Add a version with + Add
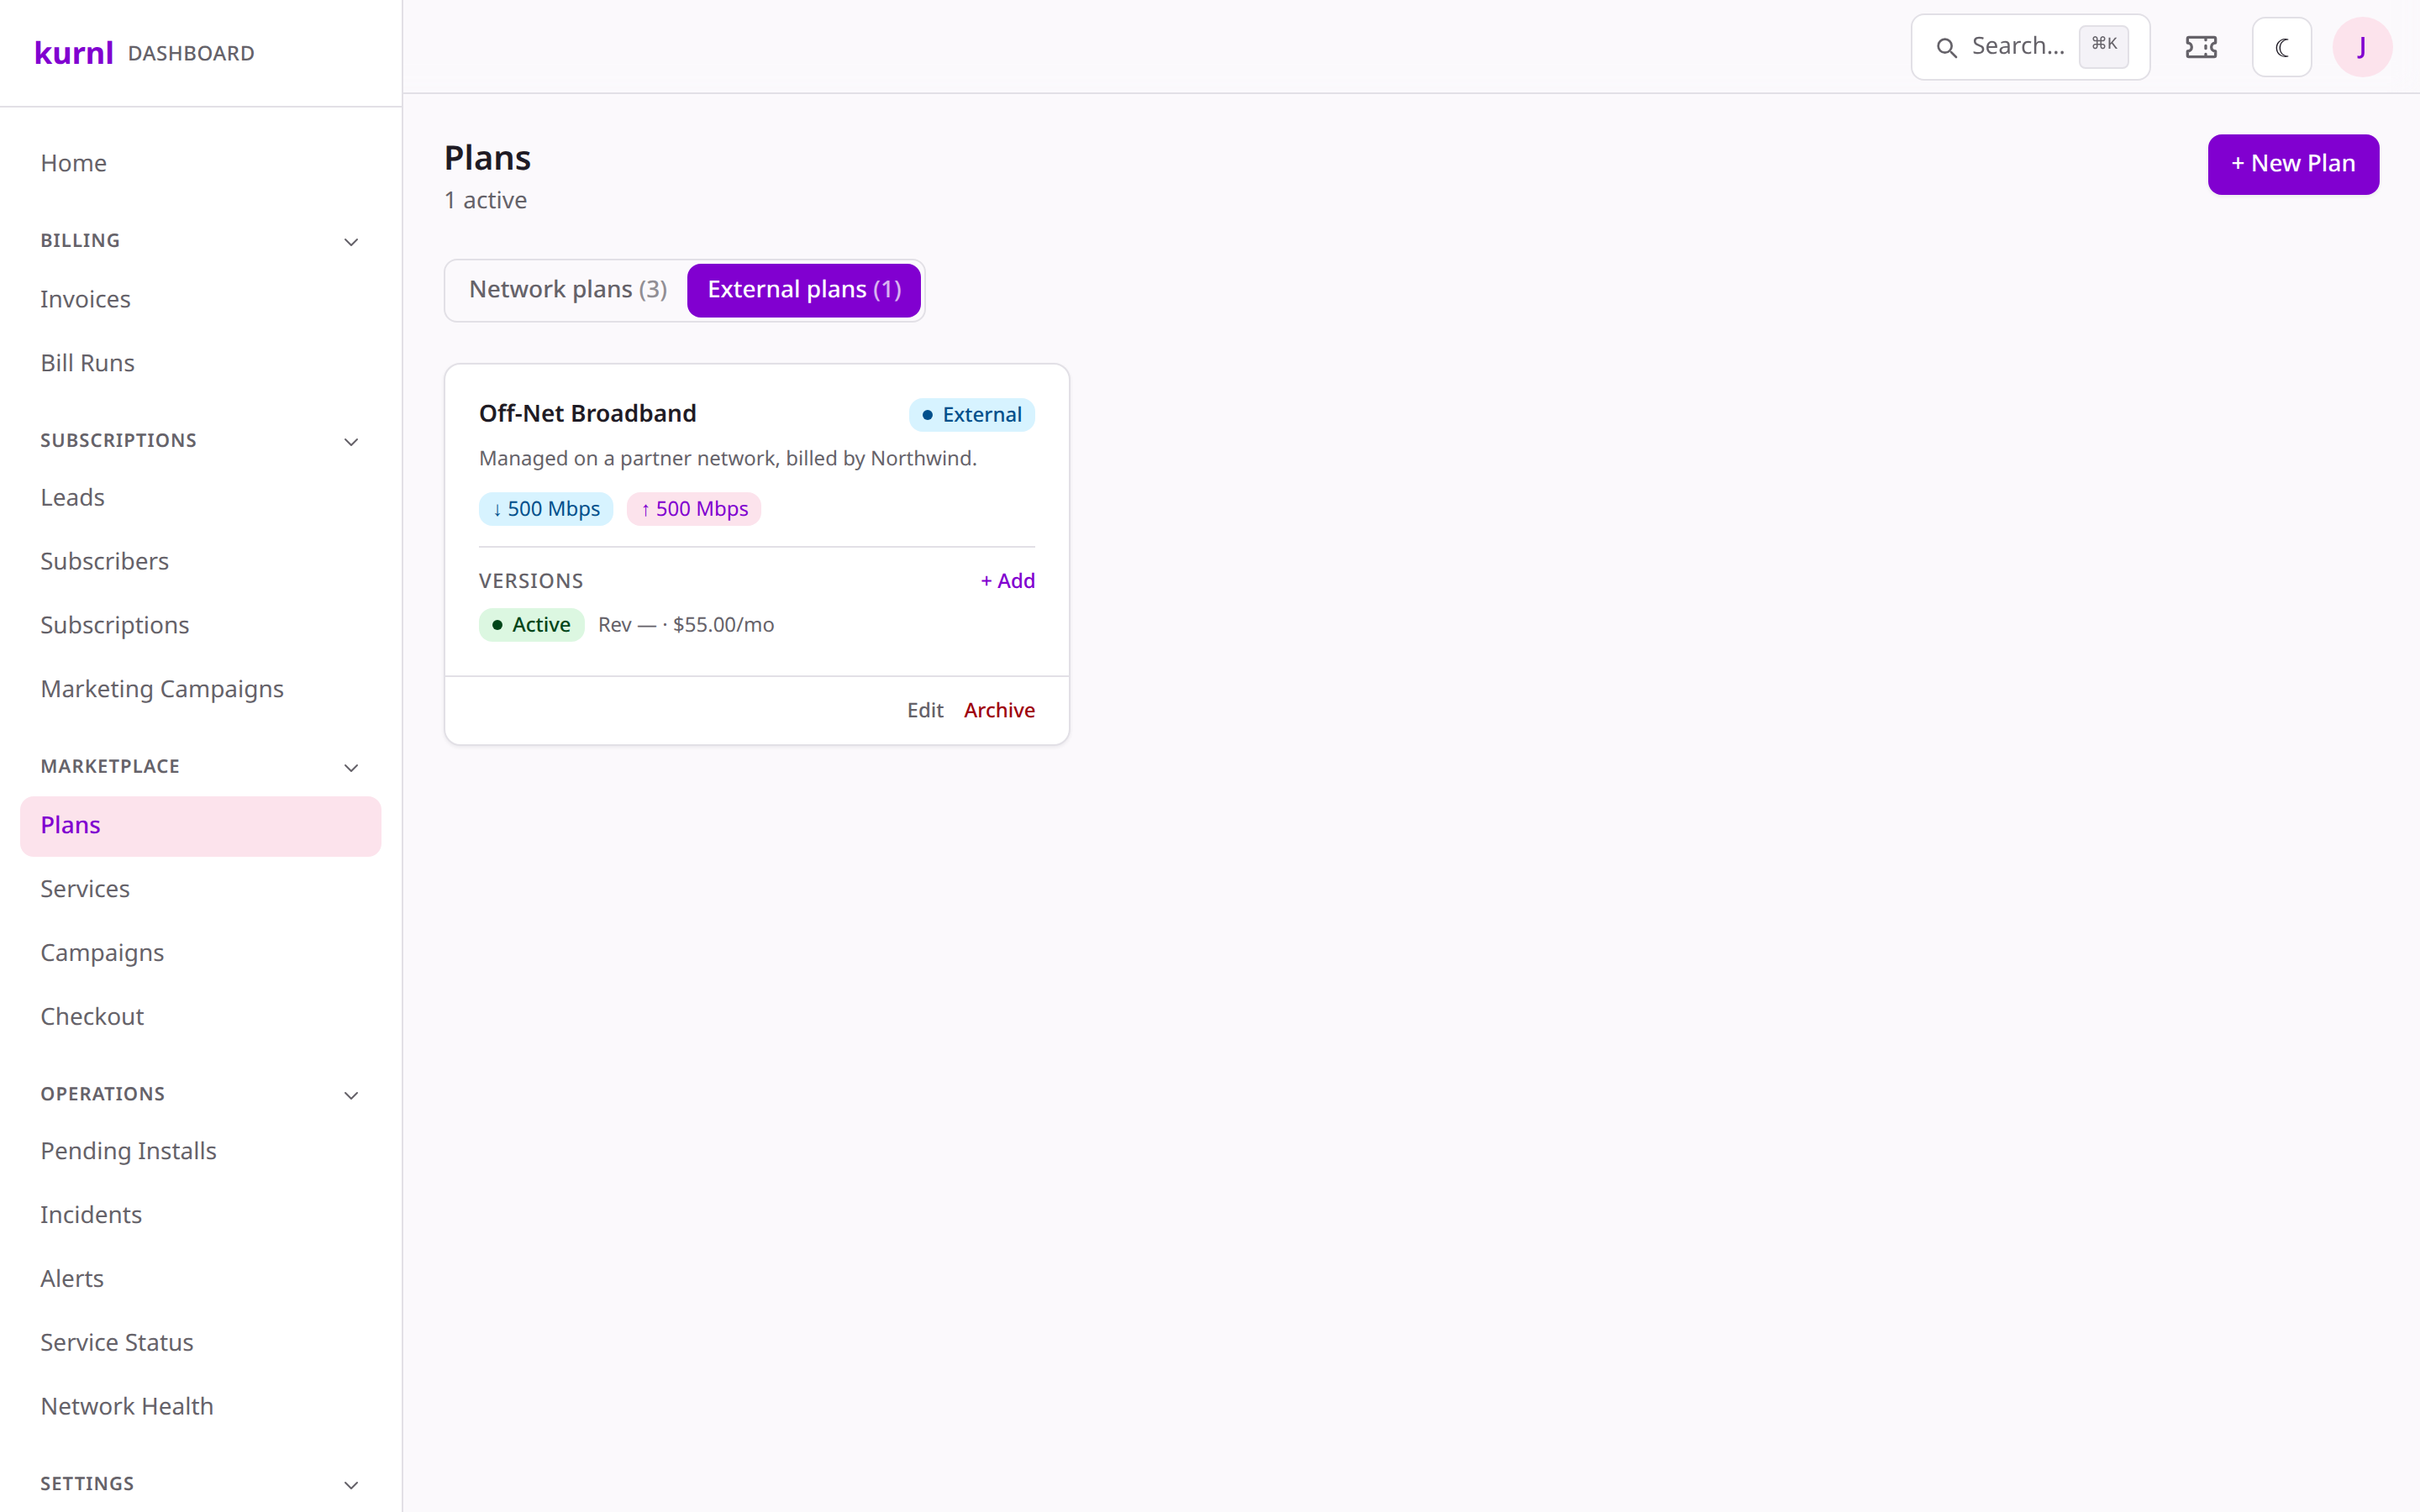 [1007, 581]
